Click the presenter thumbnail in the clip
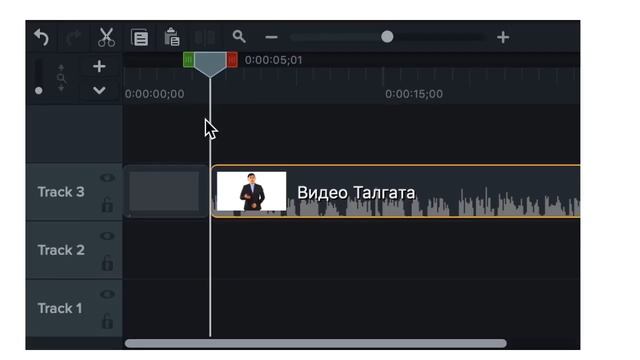 pyautogui.click(x=251, y=191)
